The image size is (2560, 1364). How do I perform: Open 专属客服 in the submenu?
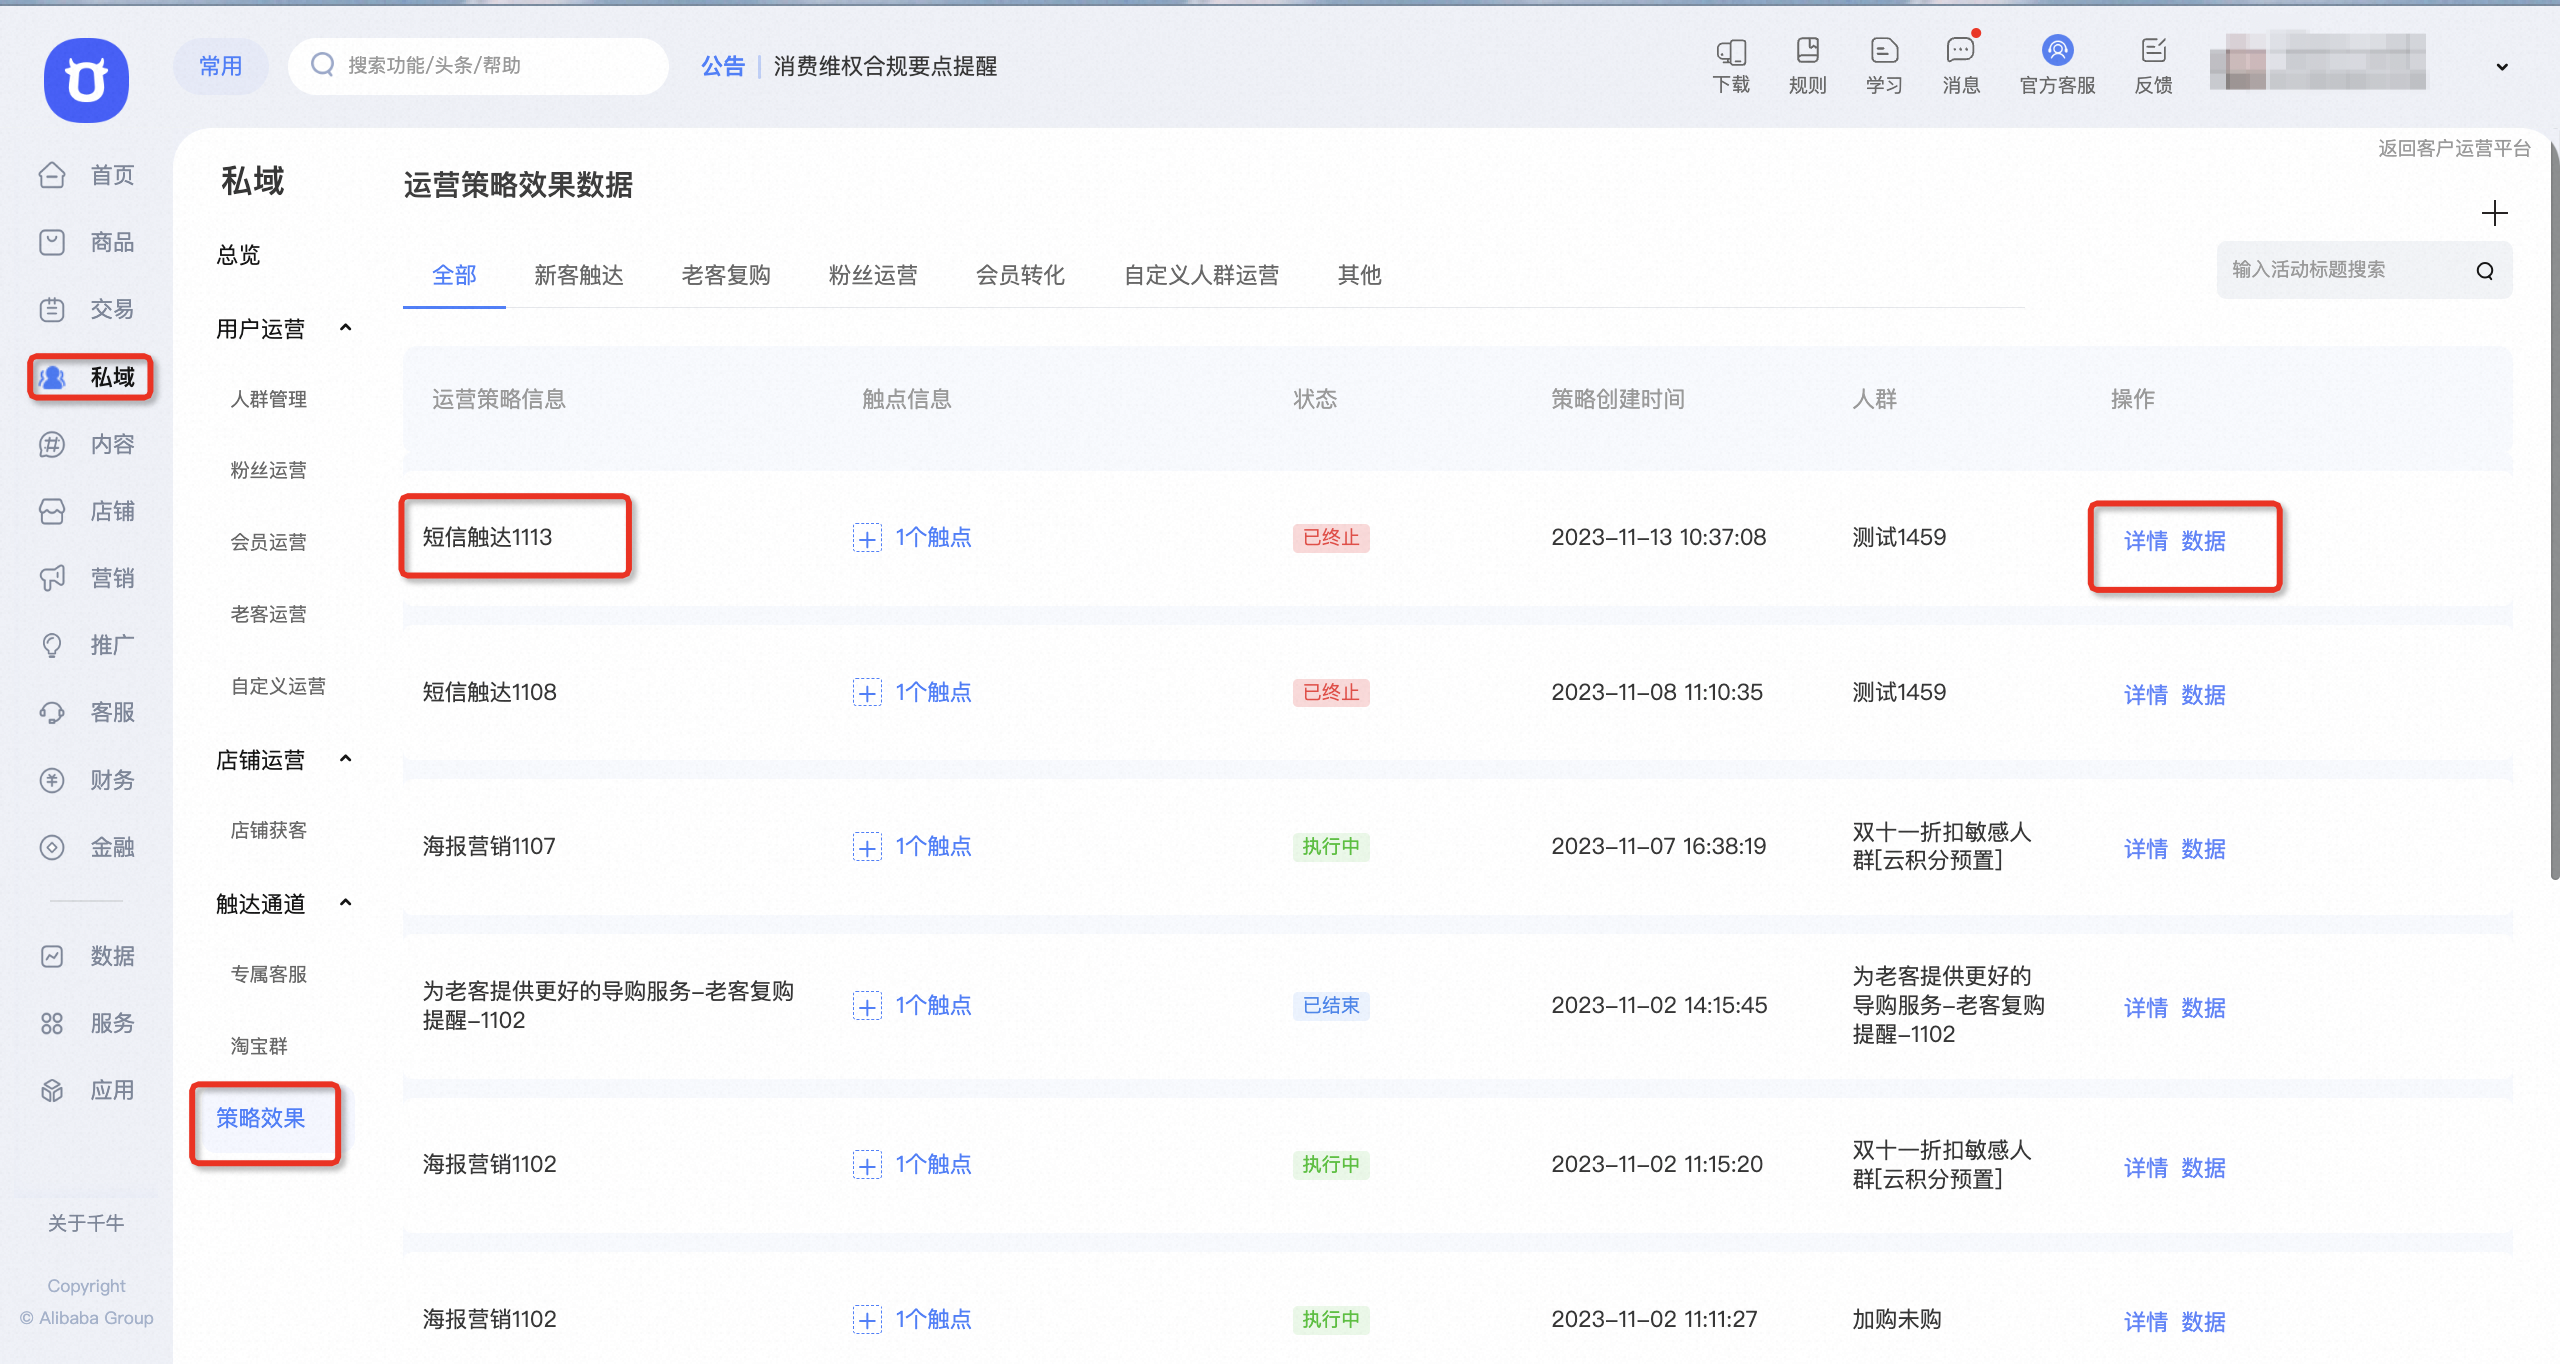(x=268, y=974)
